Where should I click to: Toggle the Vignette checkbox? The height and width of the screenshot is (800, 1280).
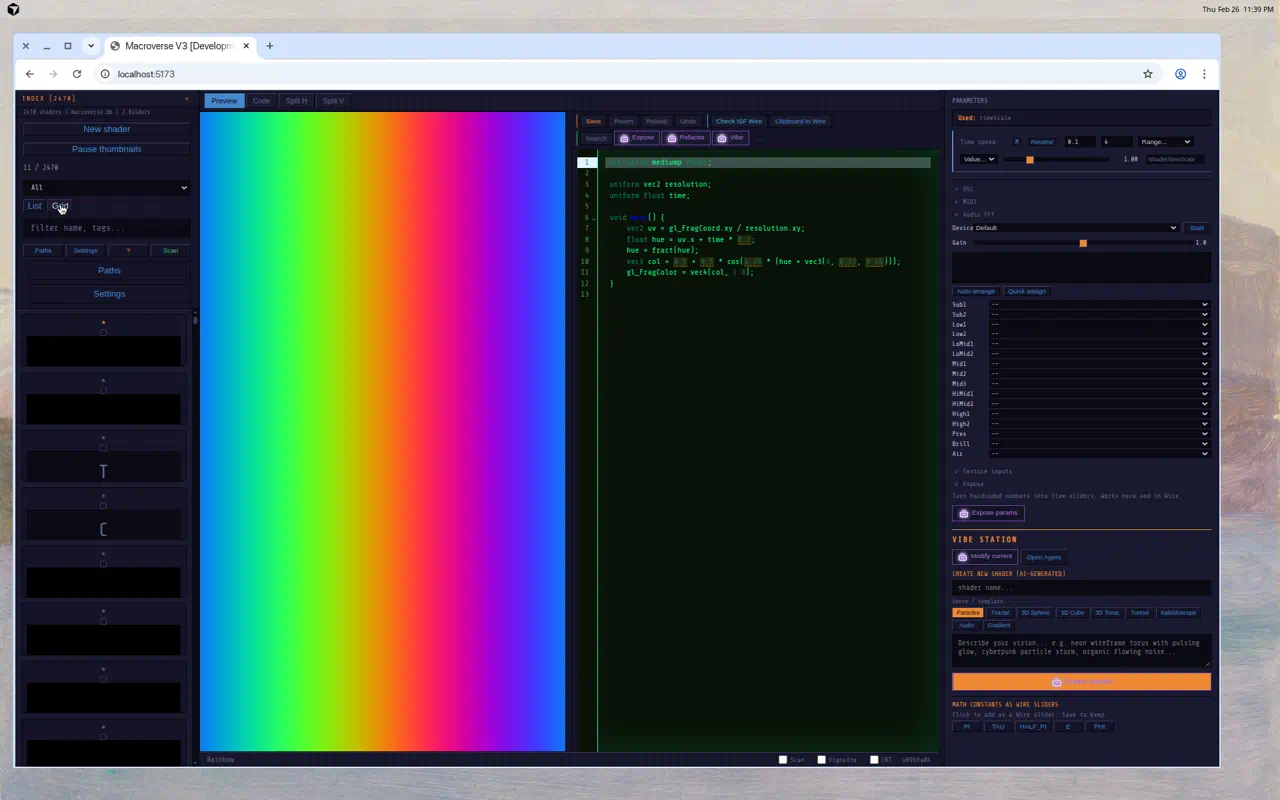821,760
